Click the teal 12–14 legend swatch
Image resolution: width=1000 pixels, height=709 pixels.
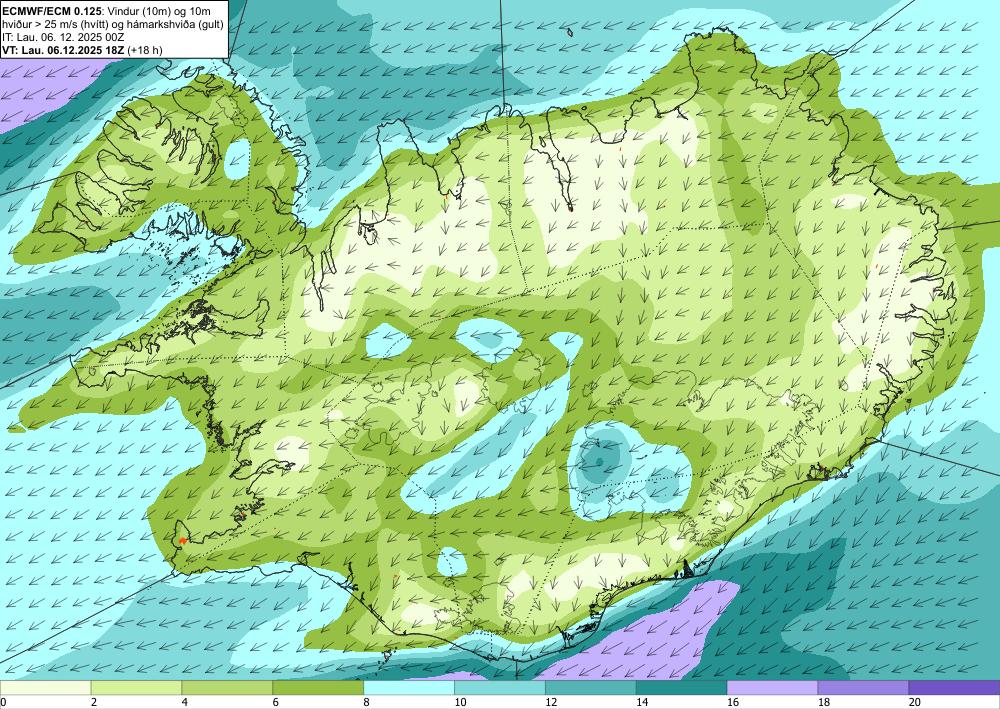[x=591, y=688]
